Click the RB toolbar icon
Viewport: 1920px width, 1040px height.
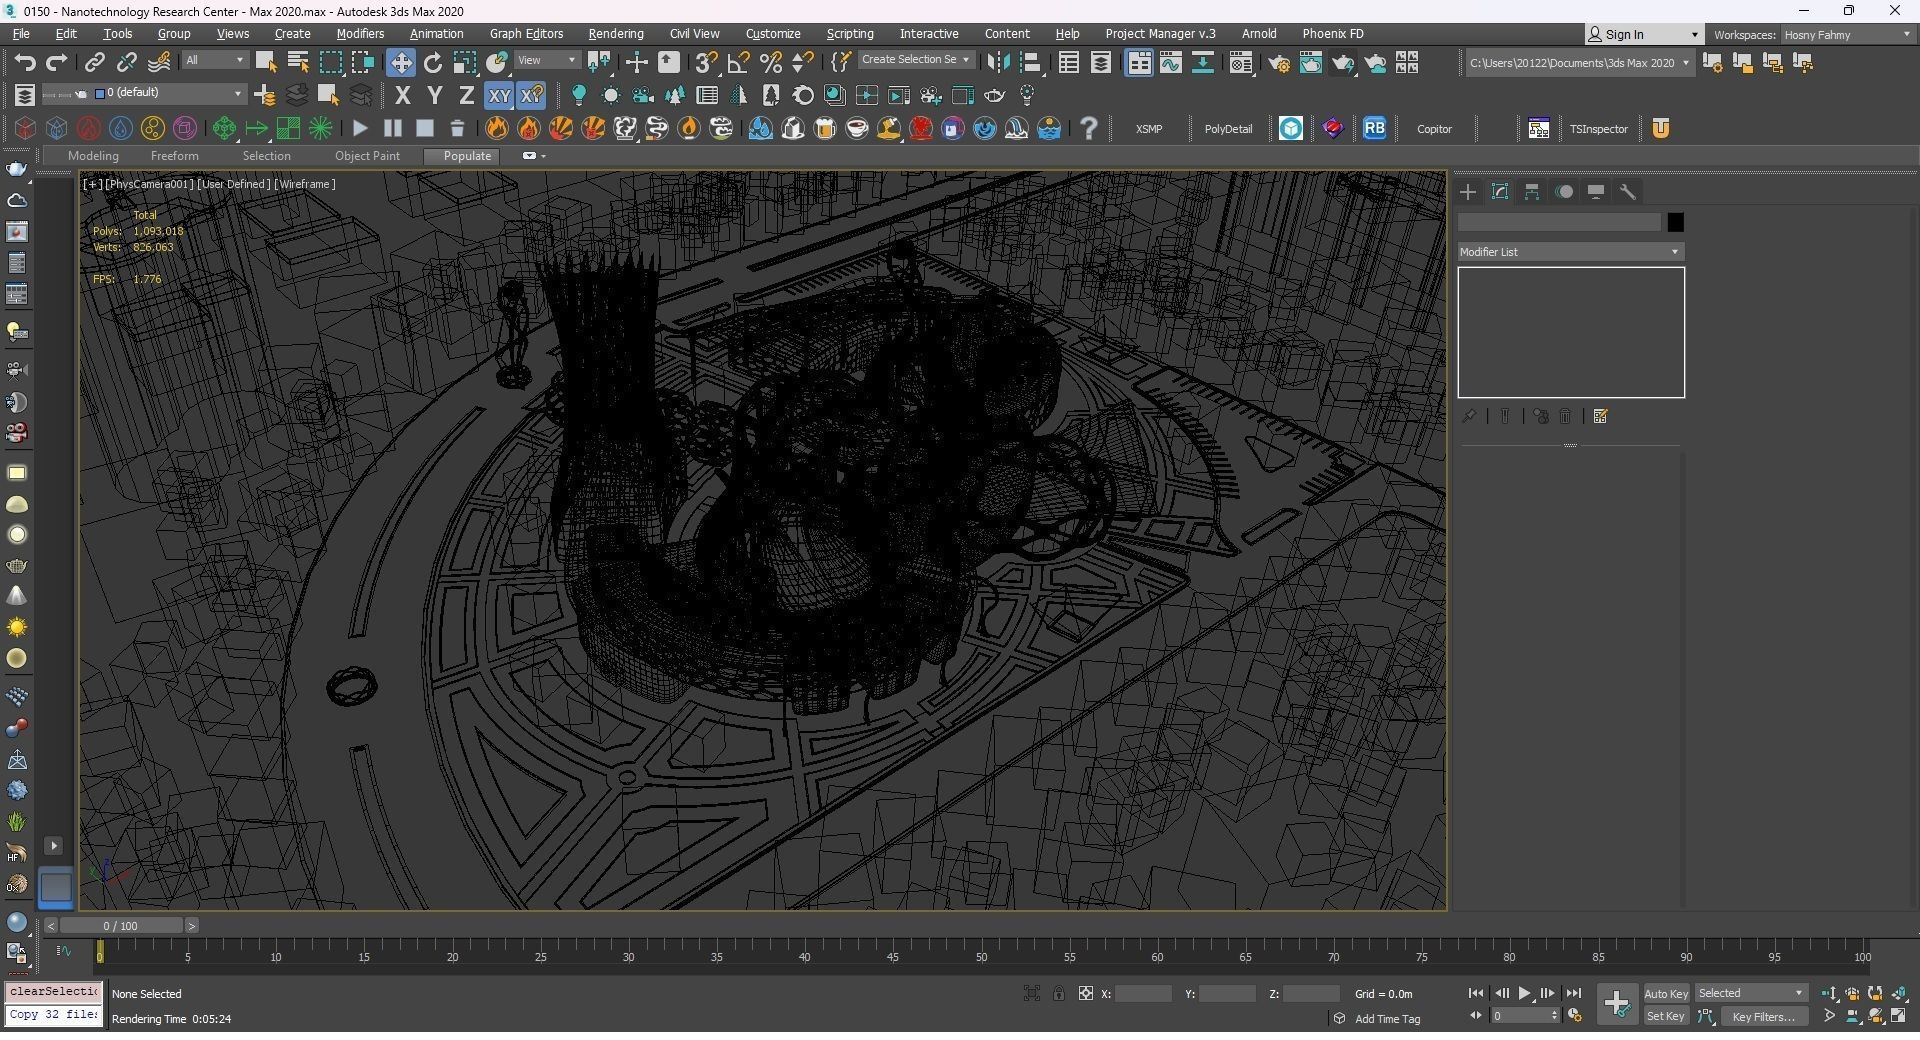(x=1374, y=128)
